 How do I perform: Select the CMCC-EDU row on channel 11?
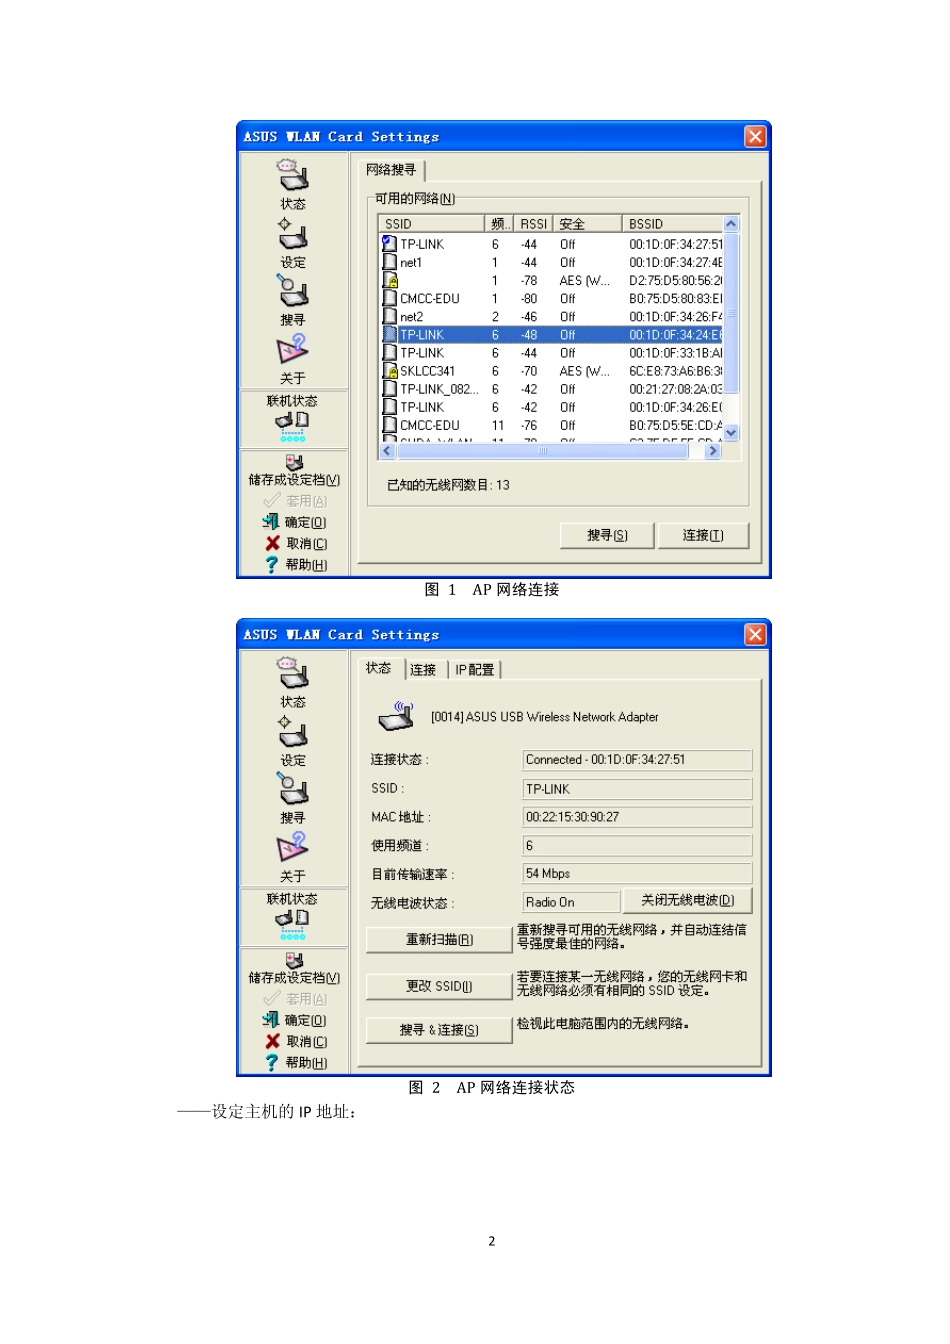551,425
